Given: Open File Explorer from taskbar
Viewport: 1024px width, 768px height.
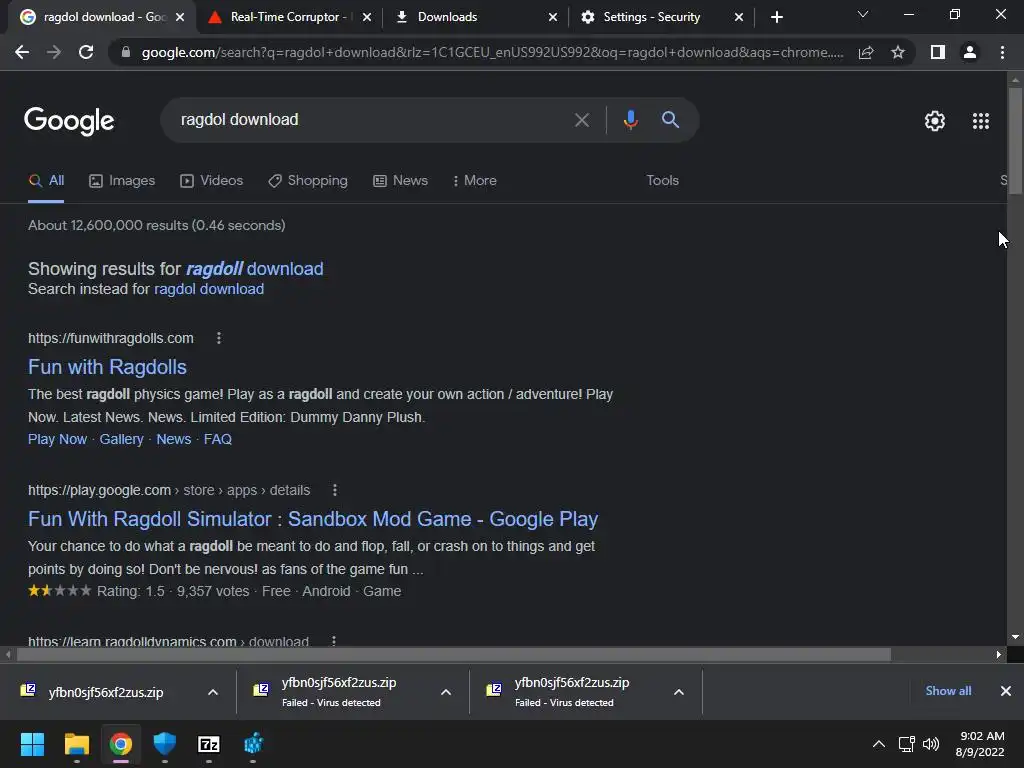Looking at the screenshot, I should point(76,744).
